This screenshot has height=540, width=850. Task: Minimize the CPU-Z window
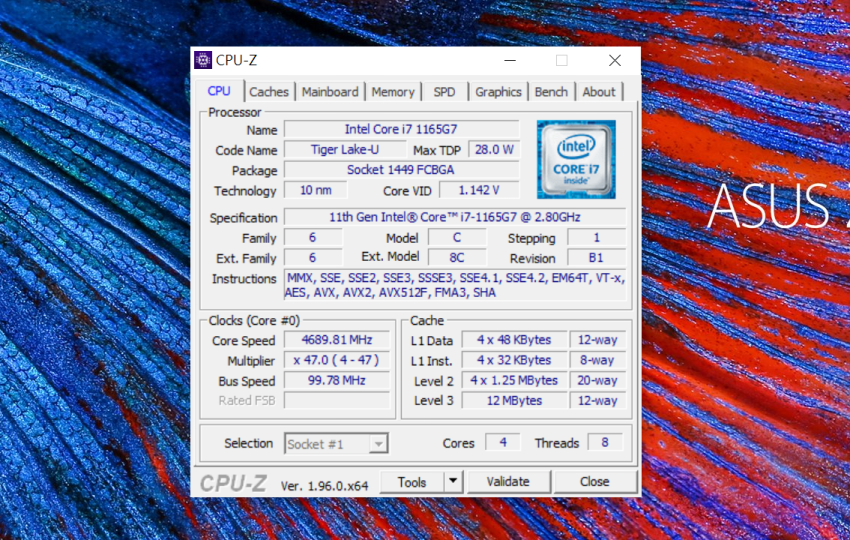[510, 60]
